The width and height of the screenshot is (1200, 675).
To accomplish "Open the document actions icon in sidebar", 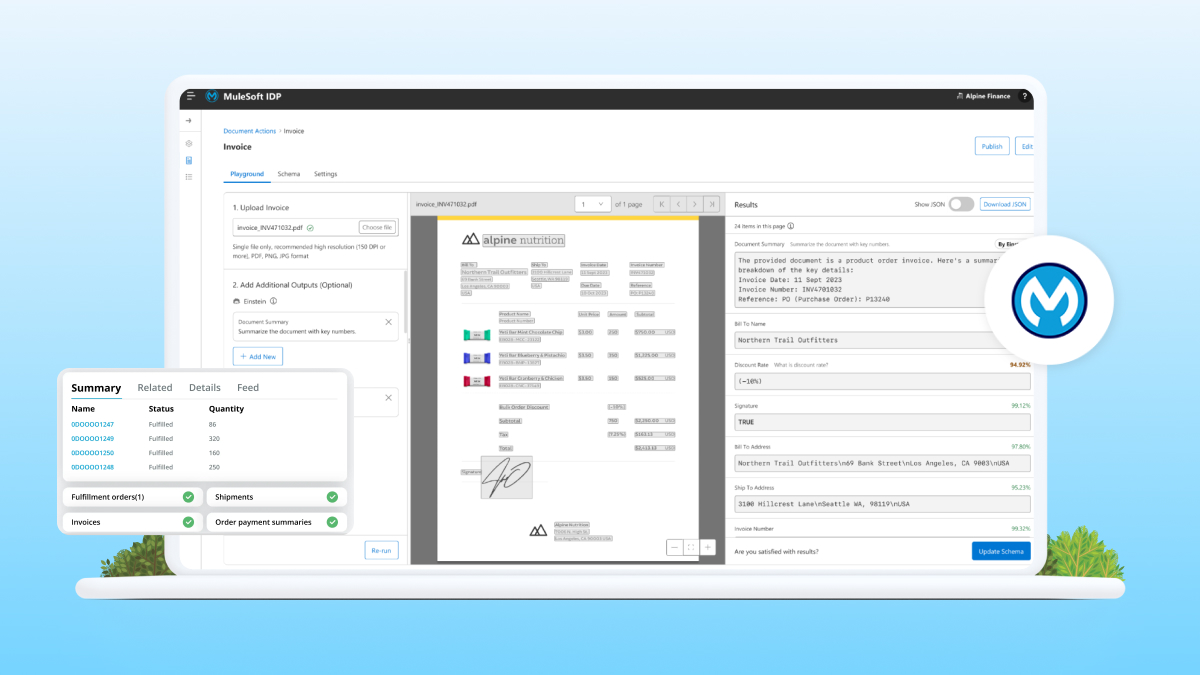I will [189, 160].
